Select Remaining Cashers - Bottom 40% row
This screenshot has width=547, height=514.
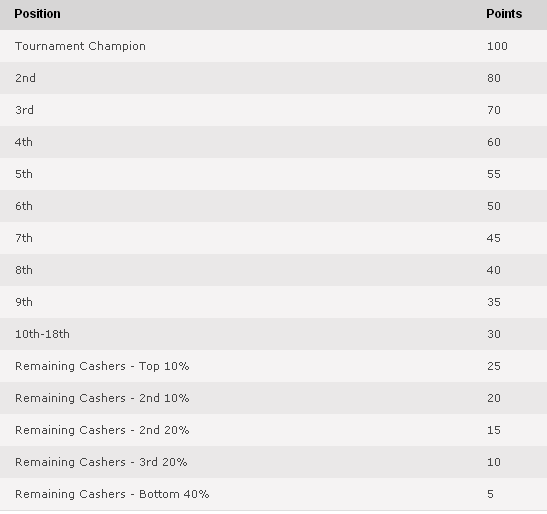point(274,494)
